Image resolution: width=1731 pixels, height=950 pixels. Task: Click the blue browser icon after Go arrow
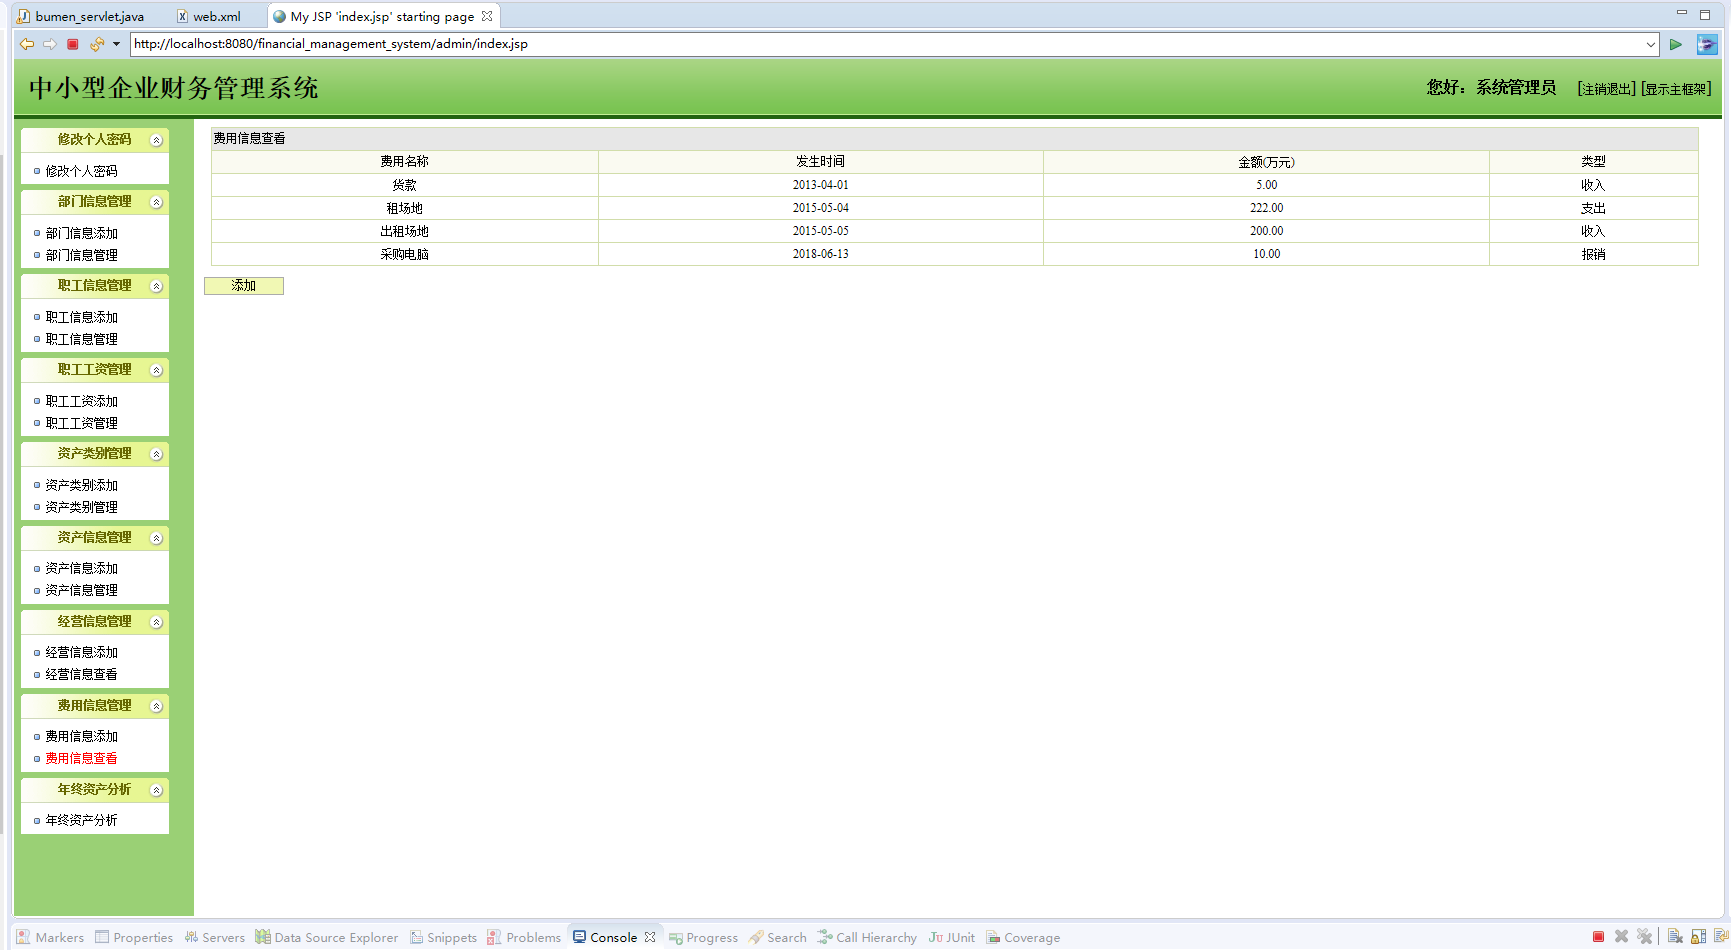(x=1707, y=44)
